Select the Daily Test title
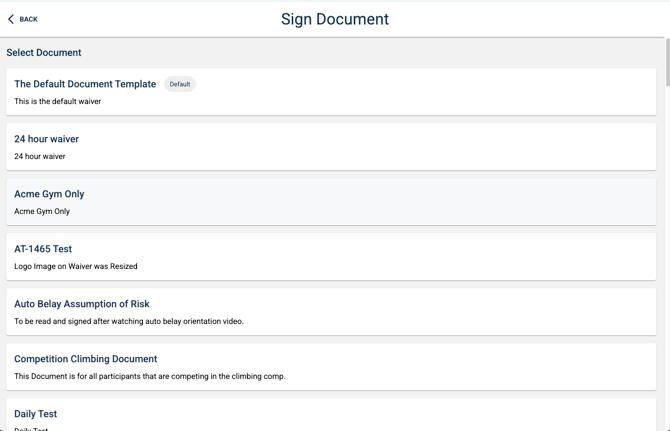The height and width of the screenshot is (431, 670). tap(36, 414)
